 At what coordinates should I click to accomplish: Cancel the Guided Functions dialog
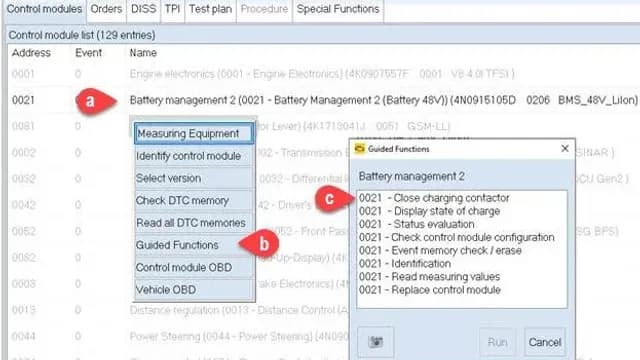[545, 342]
